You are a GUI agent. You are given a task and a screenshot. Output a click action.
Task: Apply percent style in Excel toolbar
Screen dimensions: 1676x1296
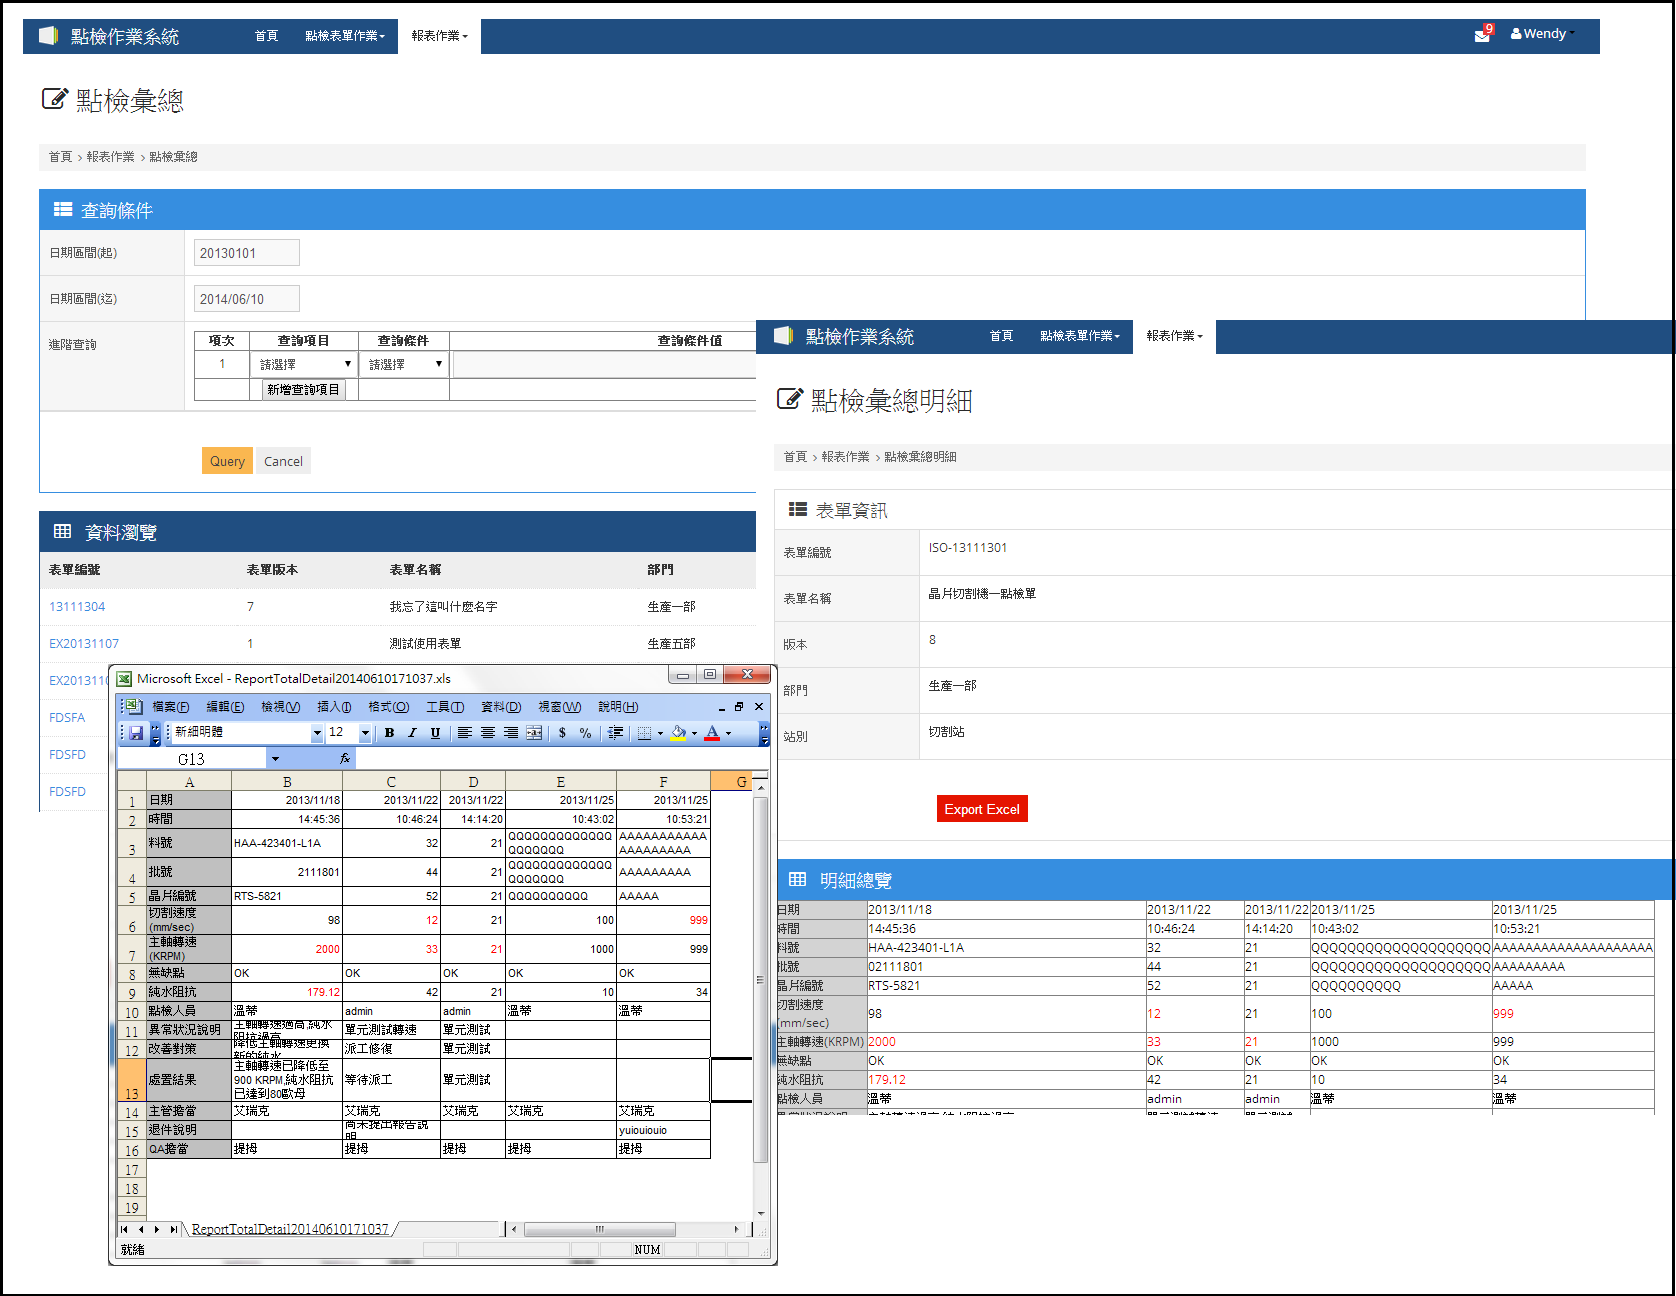coord(585,733)
